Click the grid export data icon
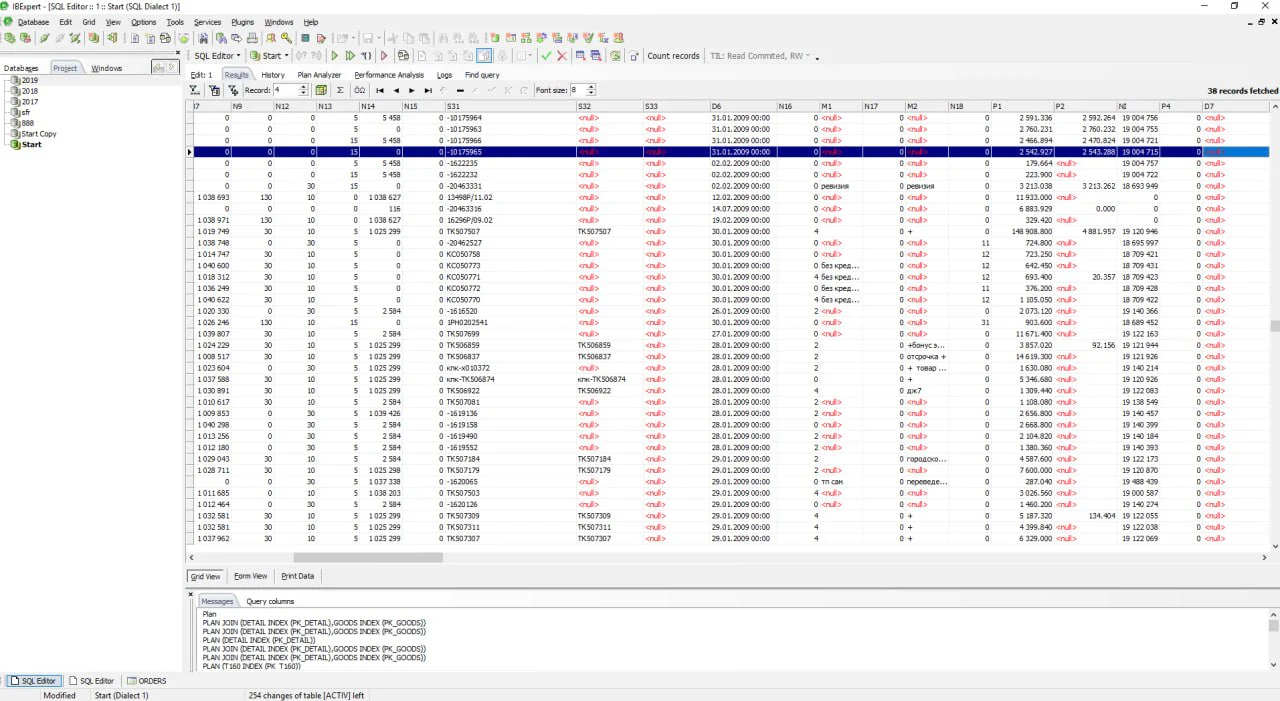 pos(321,90)
